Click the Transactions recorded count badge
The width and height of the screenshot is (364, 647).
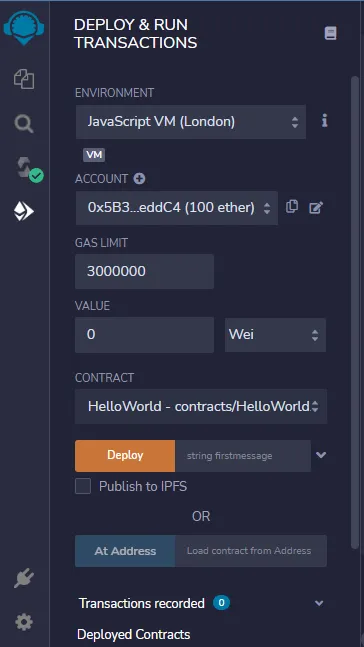[221, 603]
